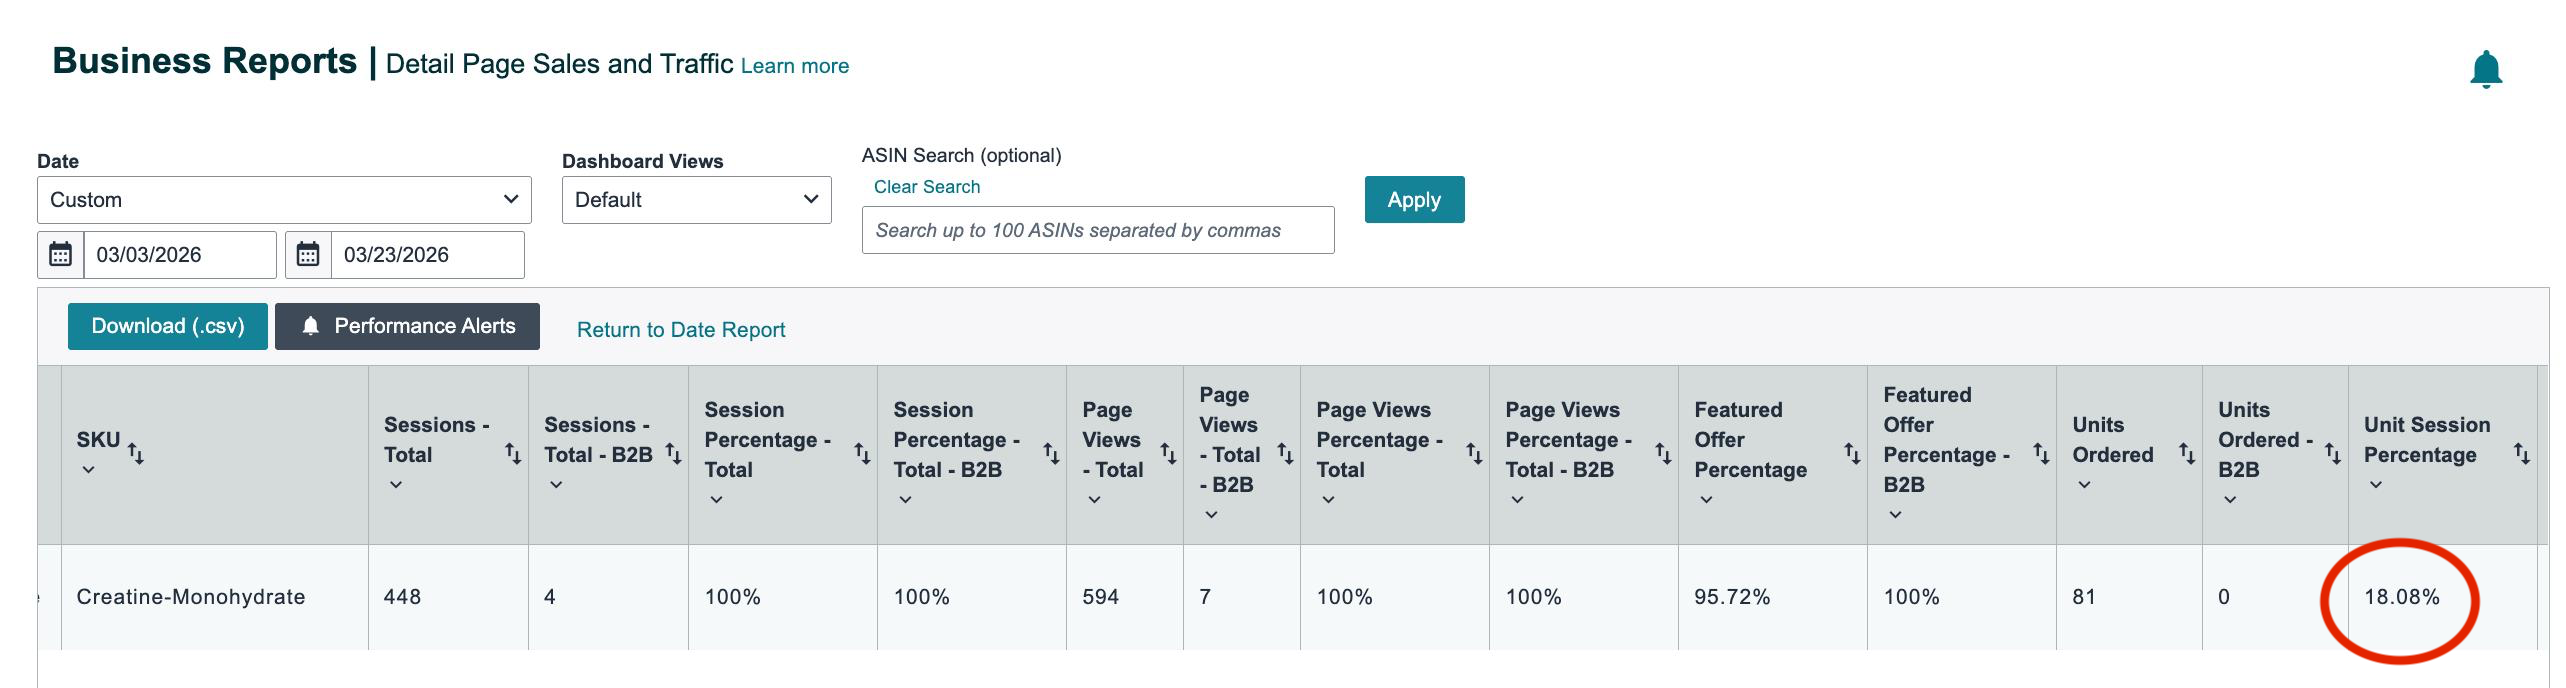Sort by SKU column arrows
This screenshot has width=2566, height=688.
[x=136, y=454]
